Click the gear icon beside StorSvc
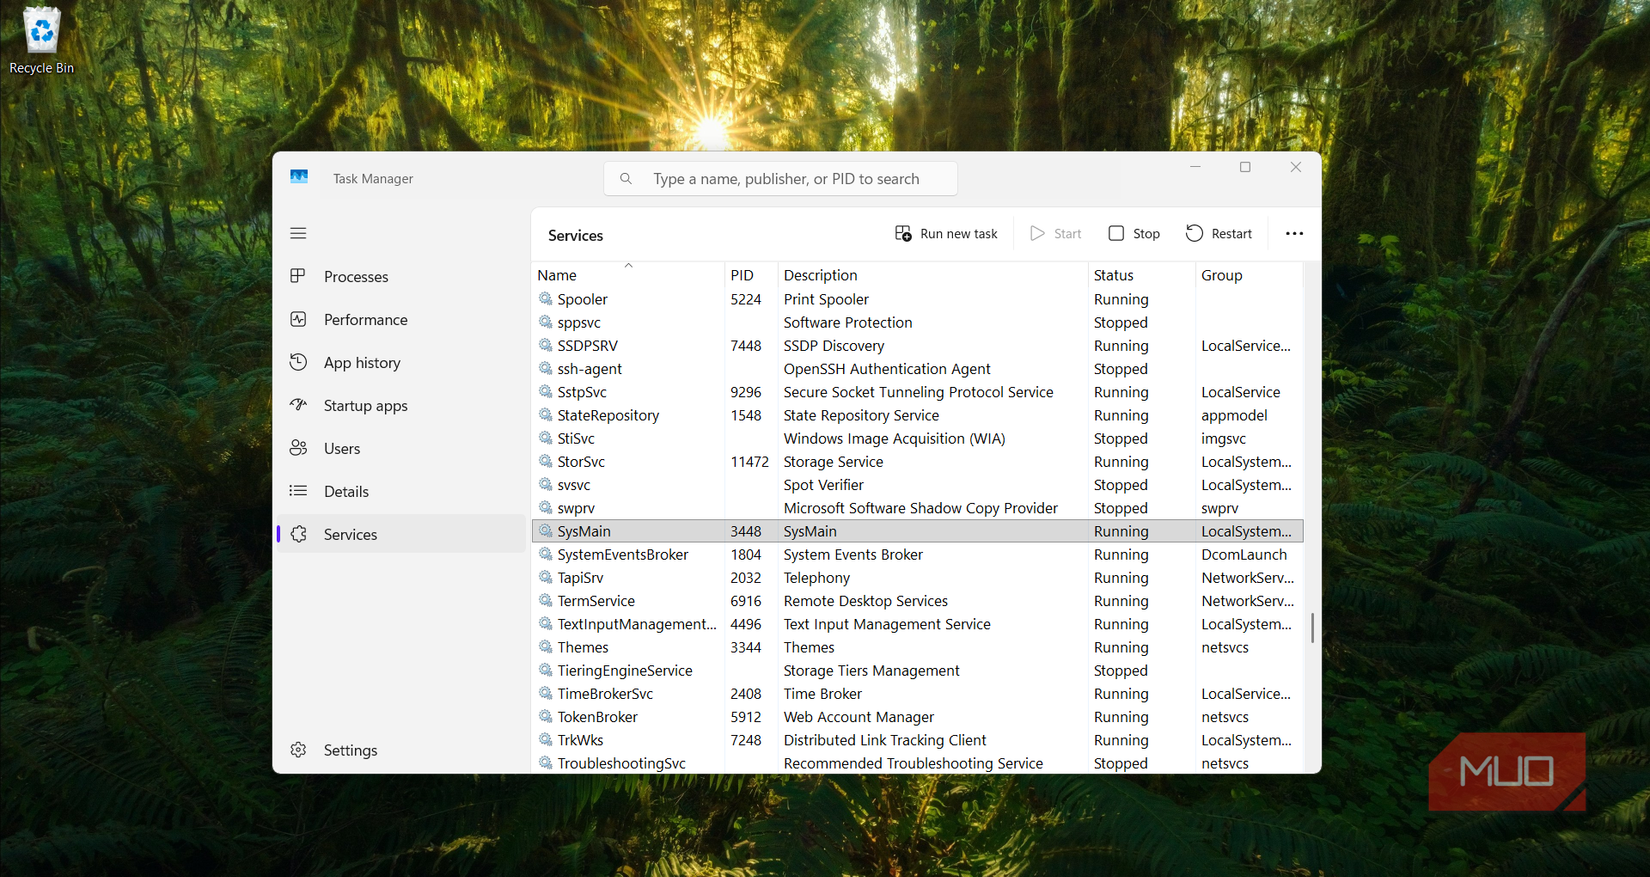 click(546, 461)
